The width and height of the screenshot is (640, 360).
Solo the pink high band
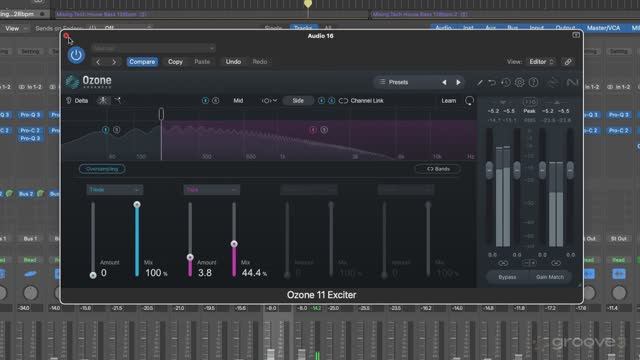pos(324,130)
